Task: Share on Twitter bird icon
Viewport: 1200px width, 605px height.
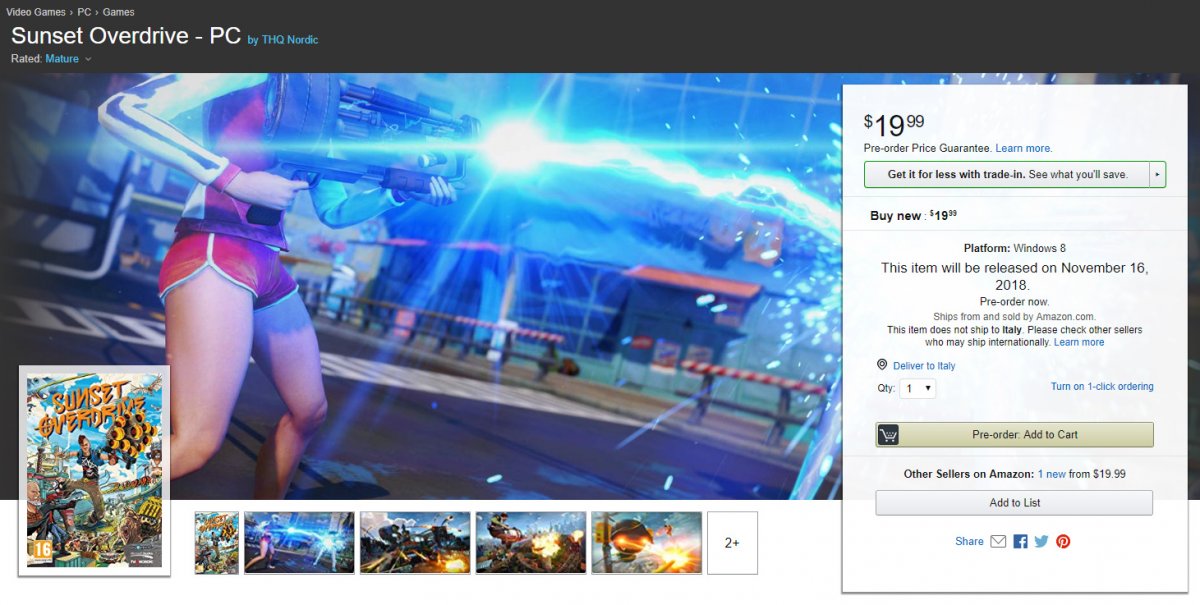Action: (1041, 541)
